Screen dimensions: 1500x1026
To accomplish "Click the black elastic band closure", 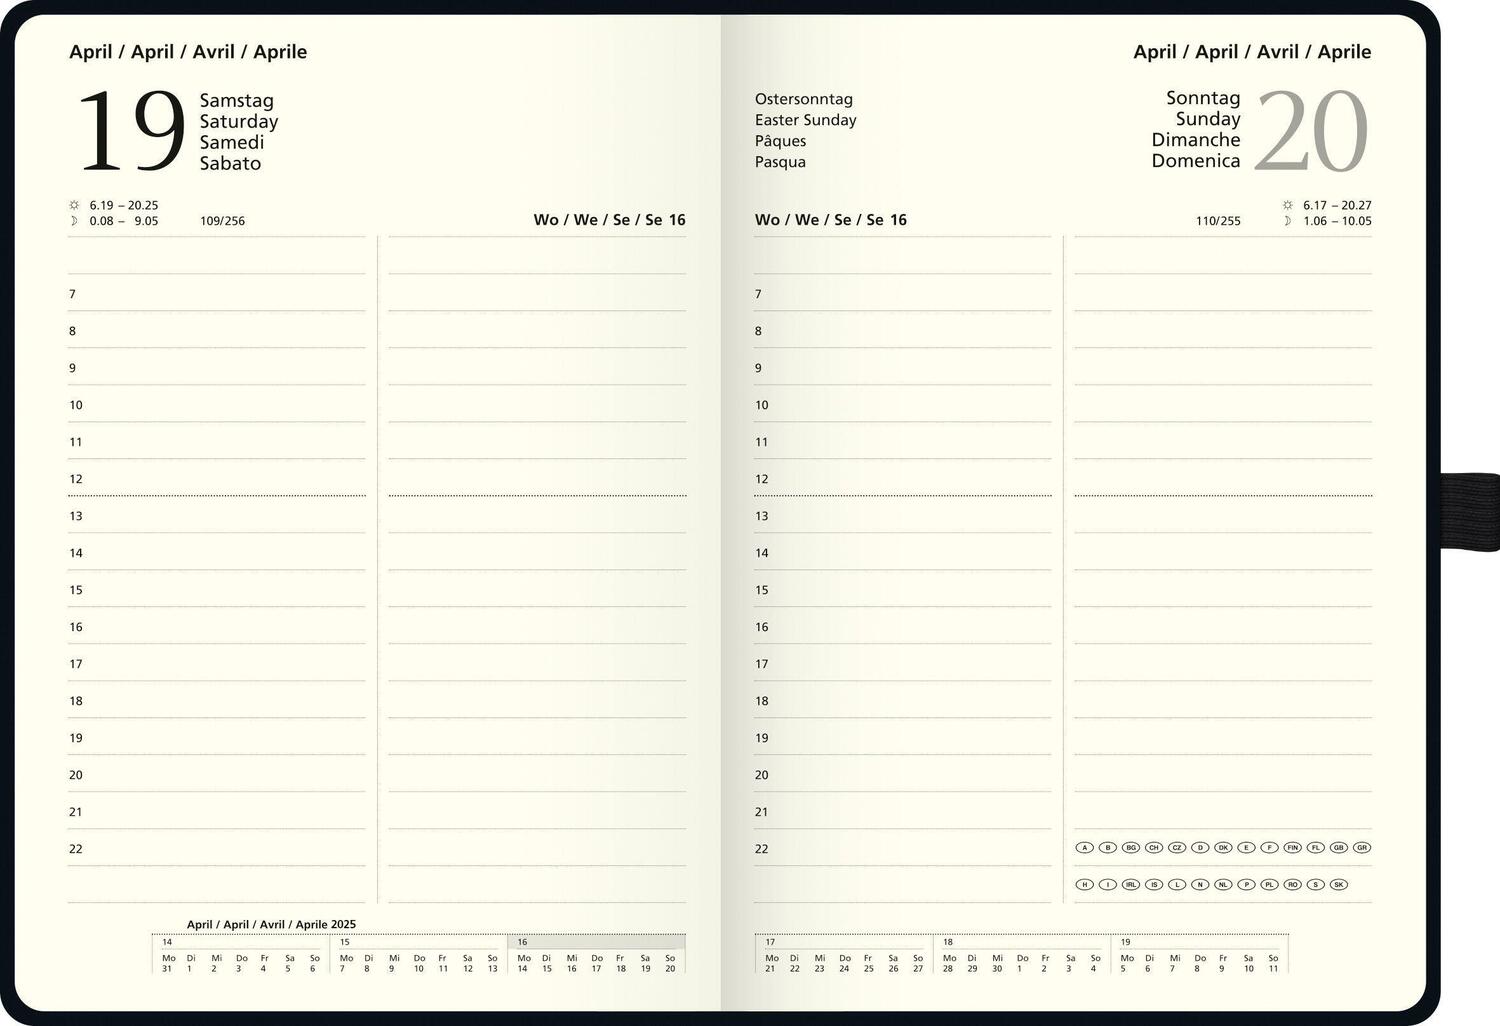I will (x=1470, y=512).
